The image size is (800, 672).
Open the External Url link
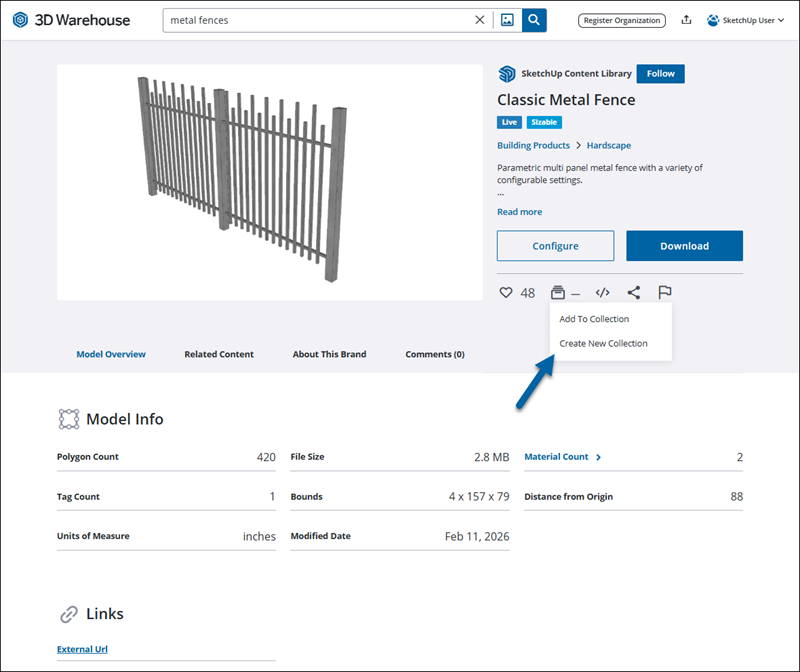click(82, 649)
